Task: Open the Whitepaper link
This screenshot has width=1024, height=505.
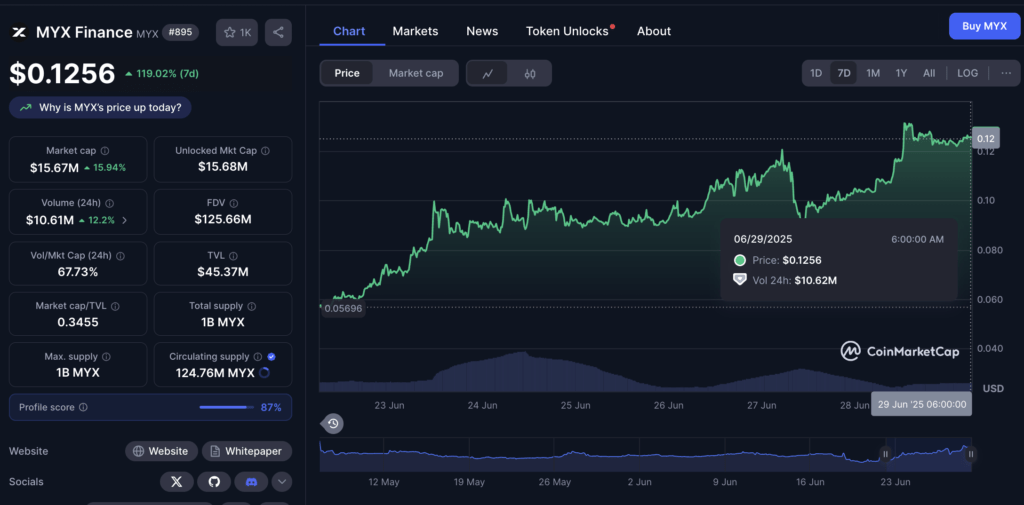Action: 247,451
